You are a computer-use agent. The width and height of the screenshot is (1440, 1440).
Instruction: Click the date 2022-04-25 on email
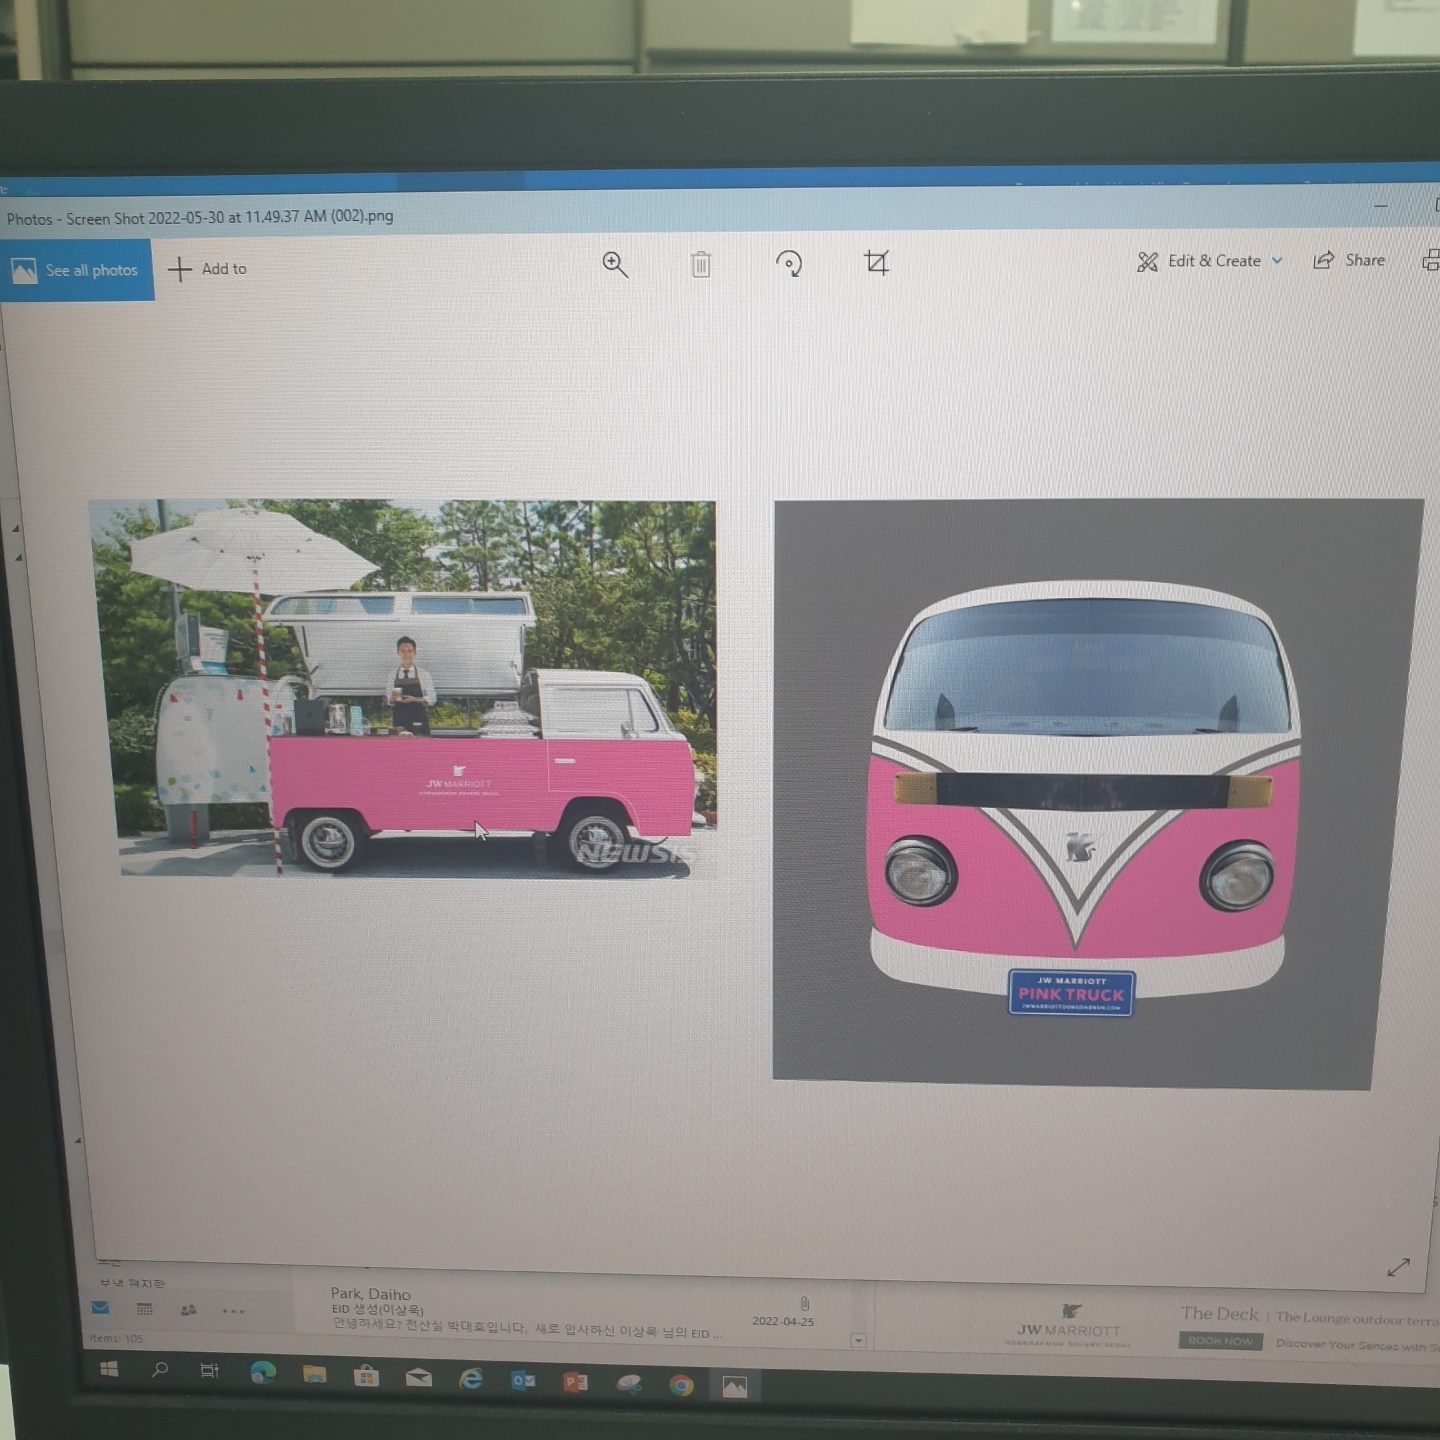point(783,1321)
